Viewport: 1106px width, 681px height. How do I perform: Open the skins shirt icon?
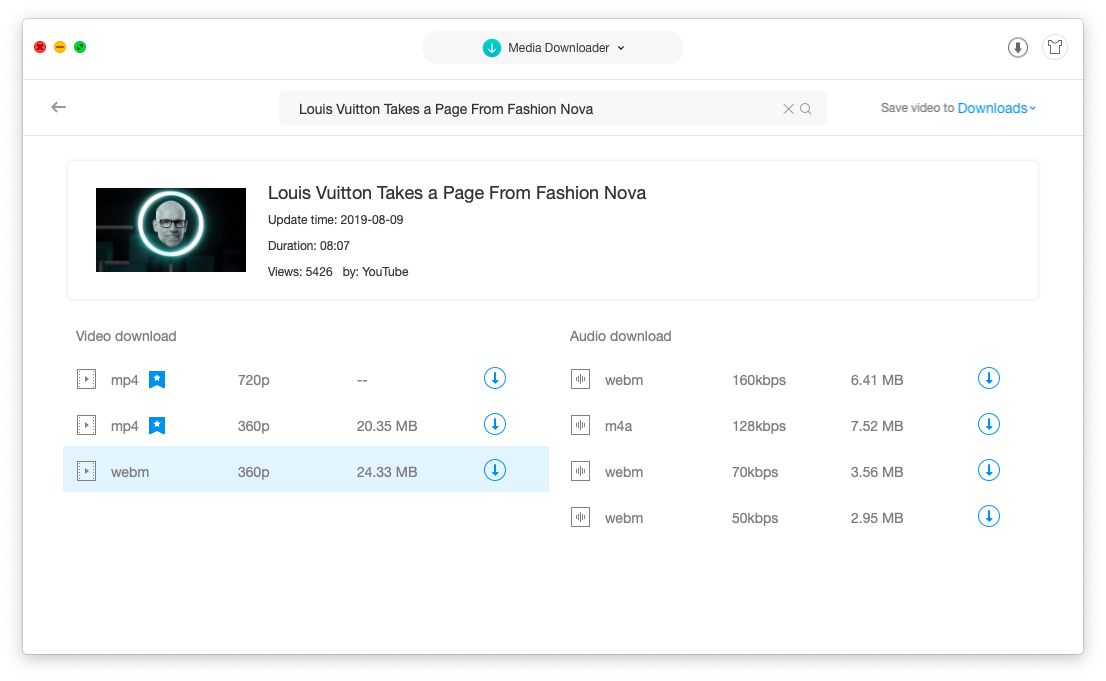tap(1055, 47)
